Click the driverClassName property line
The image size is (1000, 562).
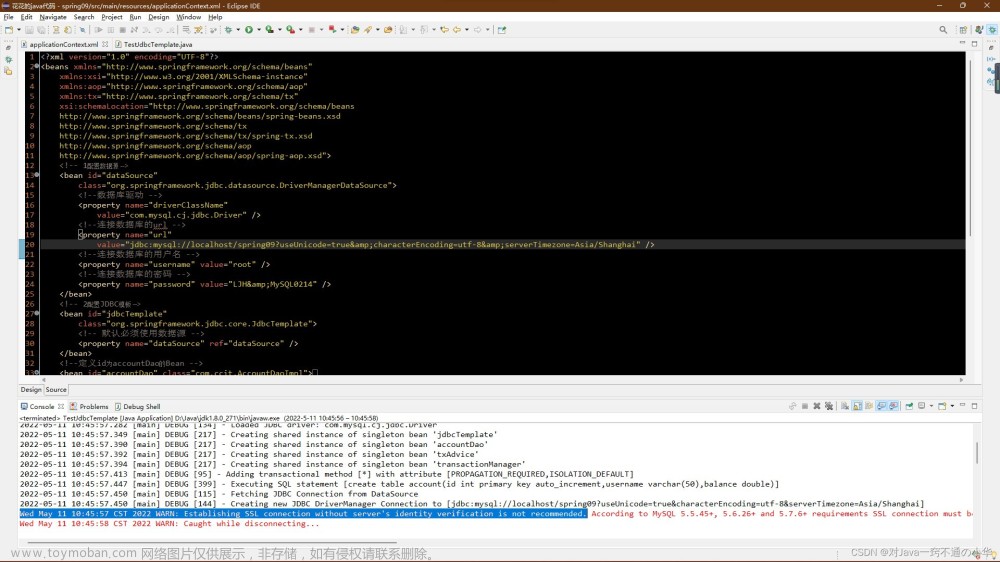tap(153, 205)
